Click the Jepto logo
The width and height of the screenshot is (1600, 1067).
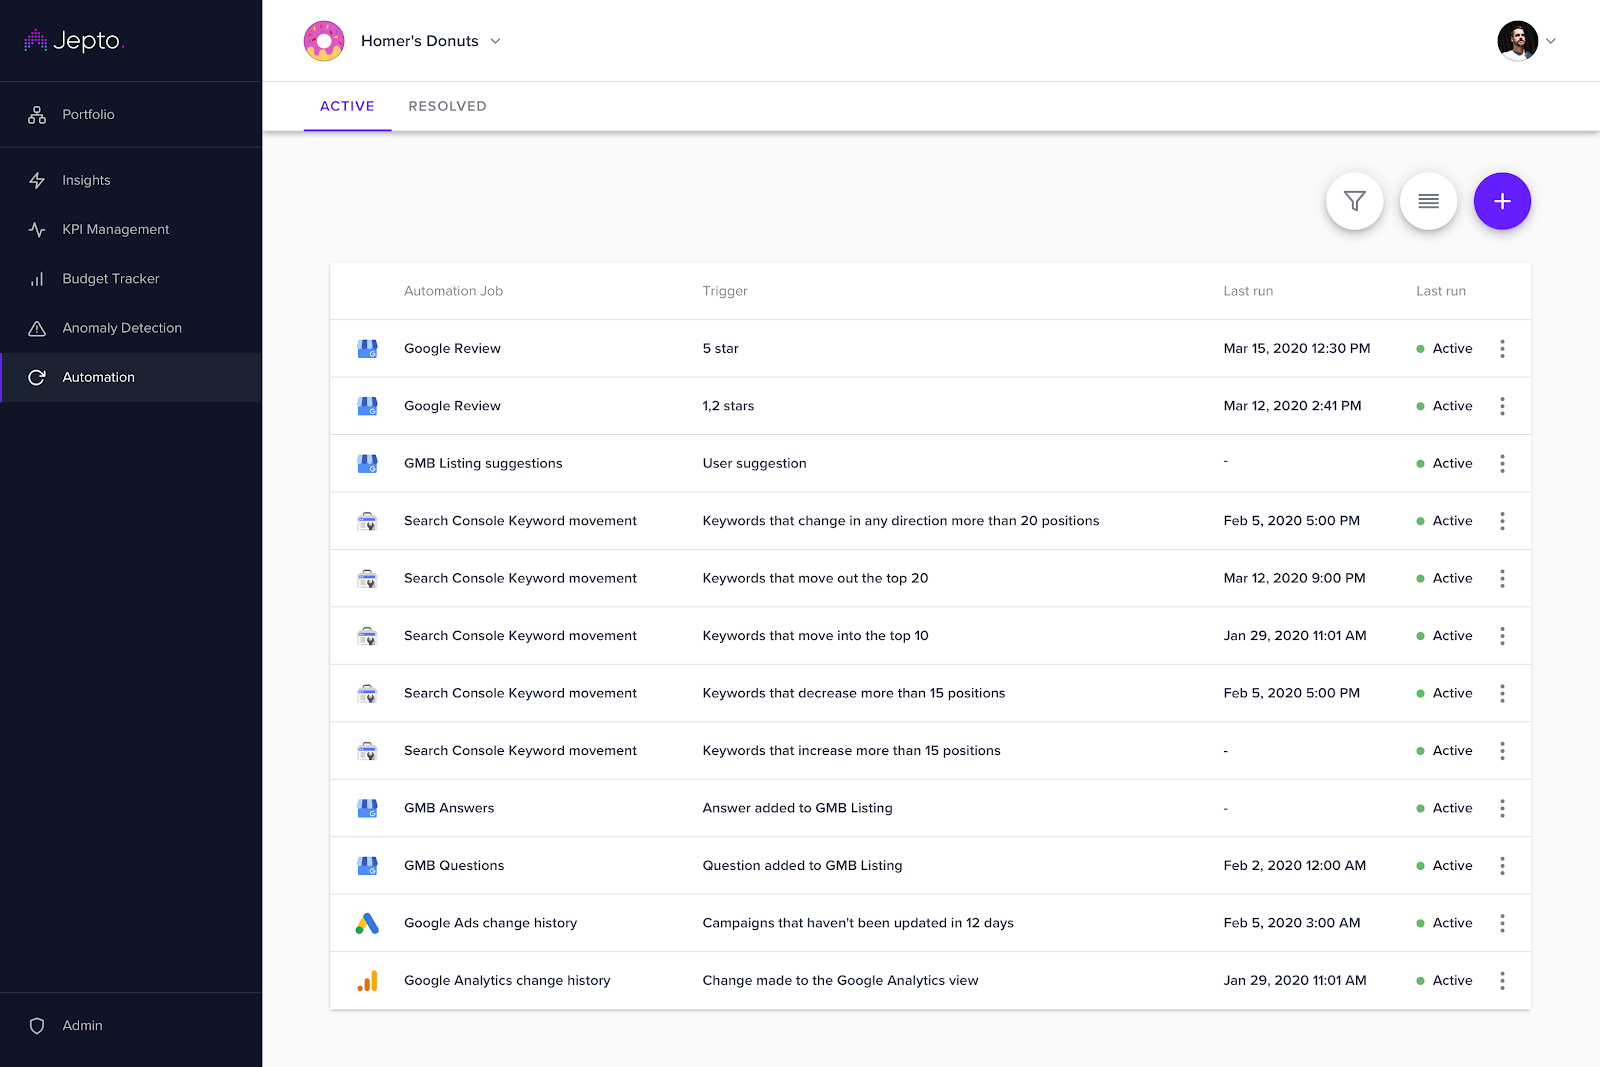tap(75, 40)
